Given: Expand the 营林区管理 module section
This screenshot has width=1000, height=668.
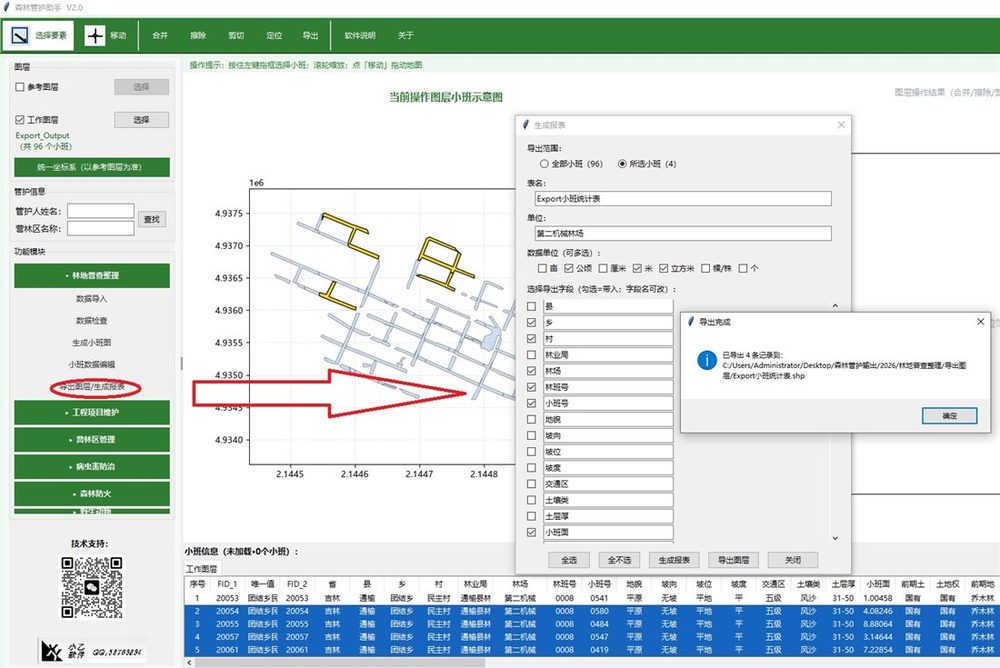Looking at the screenshot, I should pos(92,440).
